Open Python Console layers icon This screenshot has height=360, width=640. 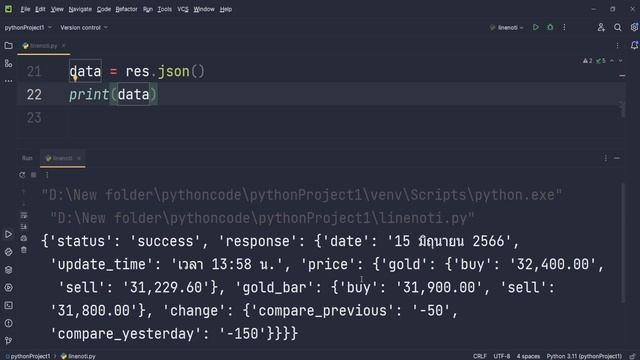[8, 270]
